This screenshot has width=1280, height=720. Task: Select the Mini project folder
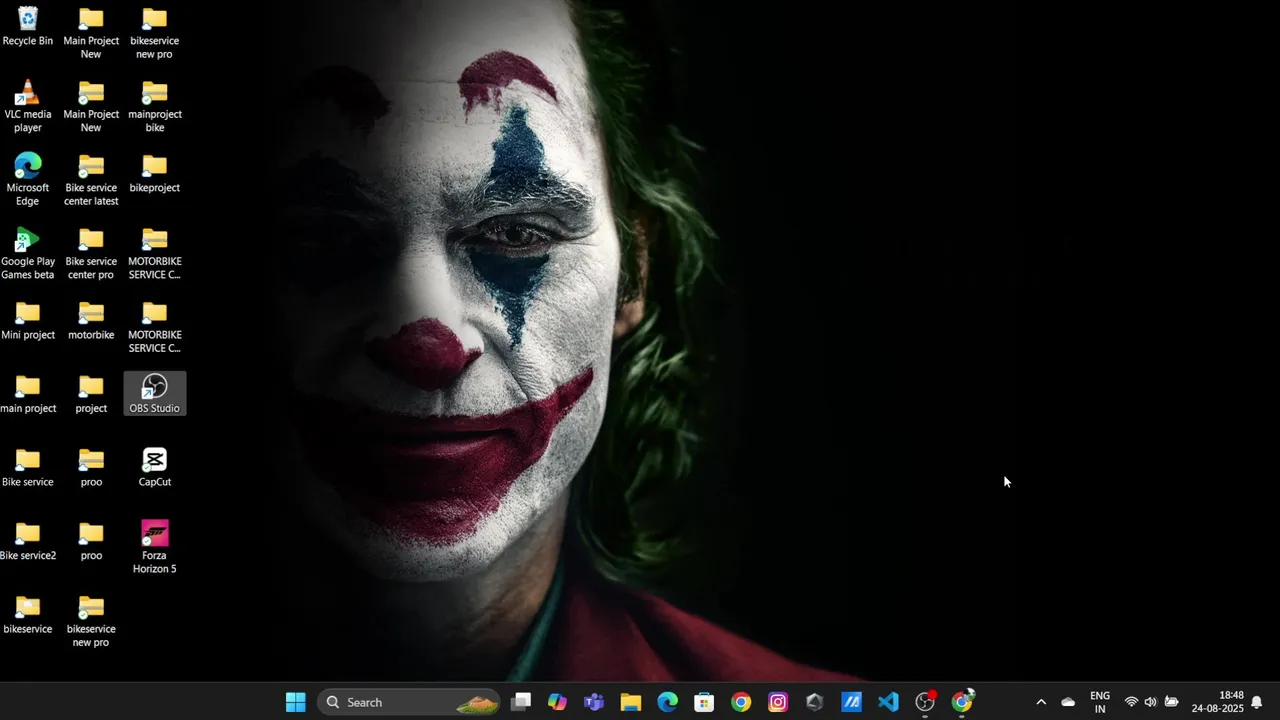[28, 320]
